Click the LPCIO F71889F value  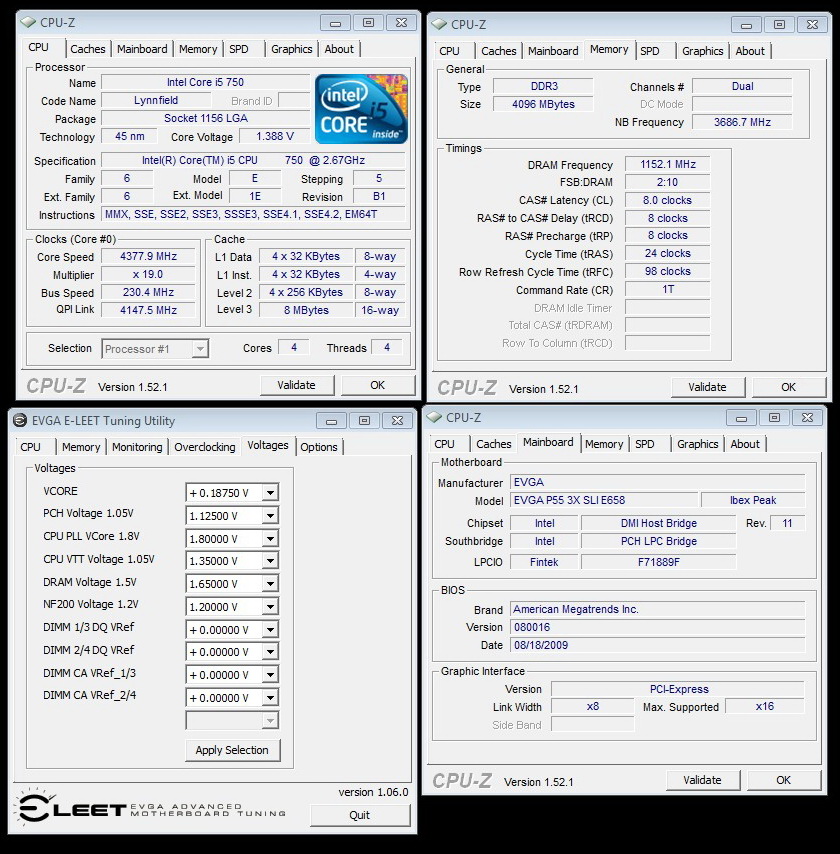coord(659,562)
